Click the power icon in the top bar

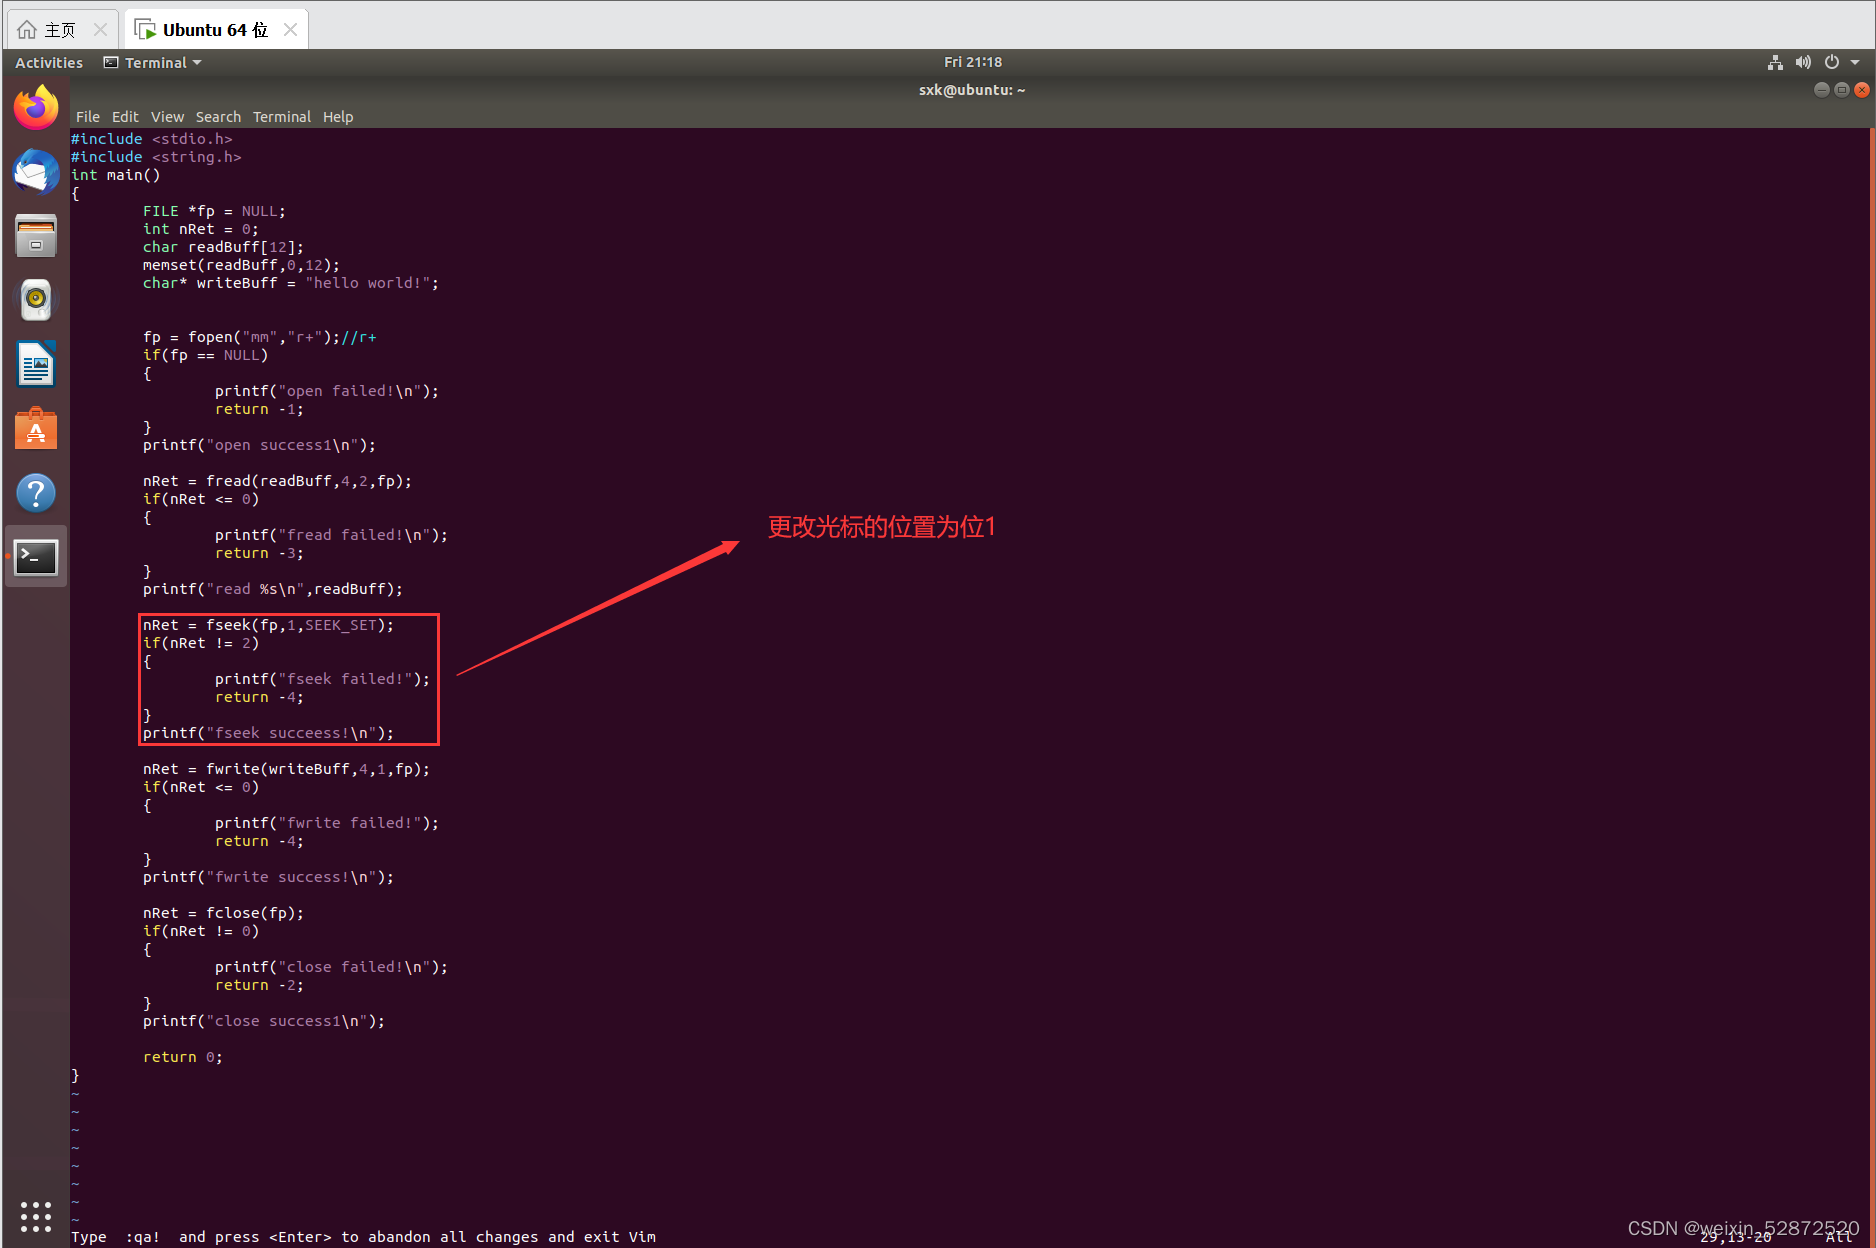click(1831, 62)
